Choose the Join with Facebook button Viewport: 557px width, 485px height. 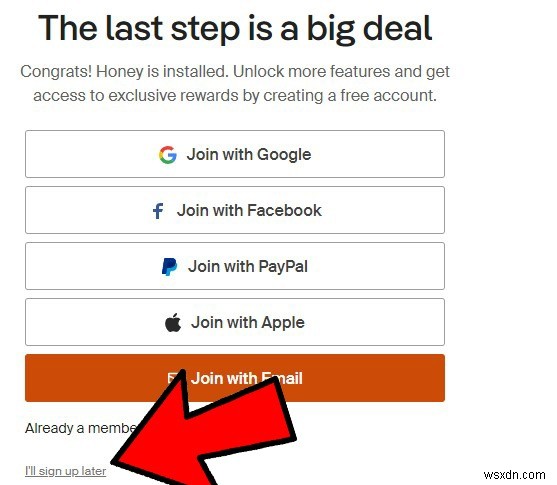tap(235, 210)
